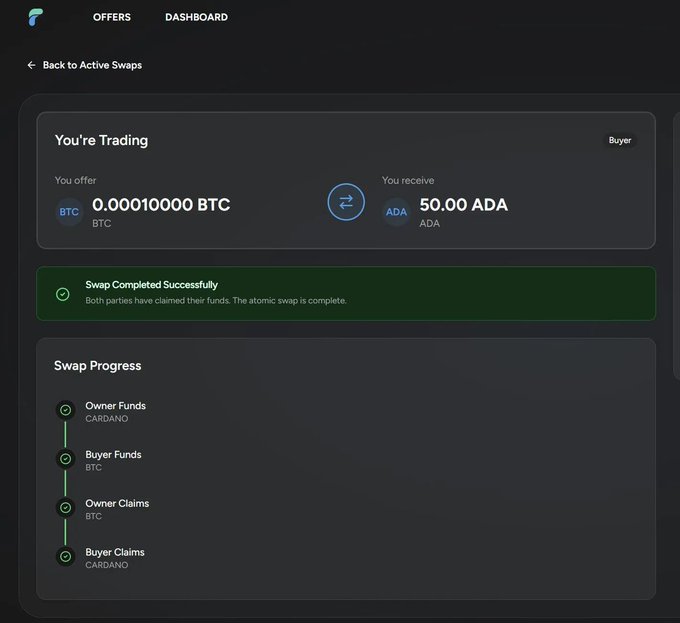Click the swap arrows circle icon
Image resolution: width=680 pixels, height=623 pixels.
tap(346, 202)
